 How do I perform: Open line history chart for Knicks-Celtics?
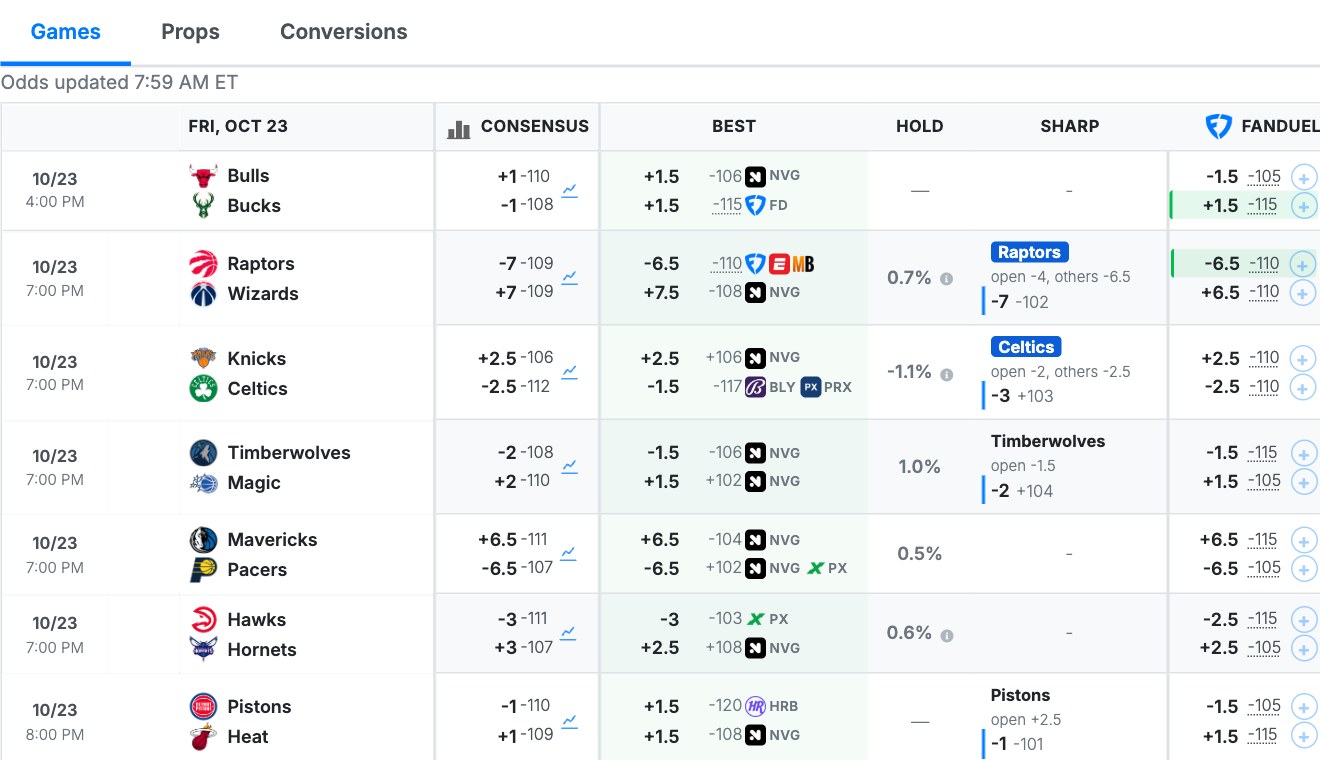coord(569,372)
